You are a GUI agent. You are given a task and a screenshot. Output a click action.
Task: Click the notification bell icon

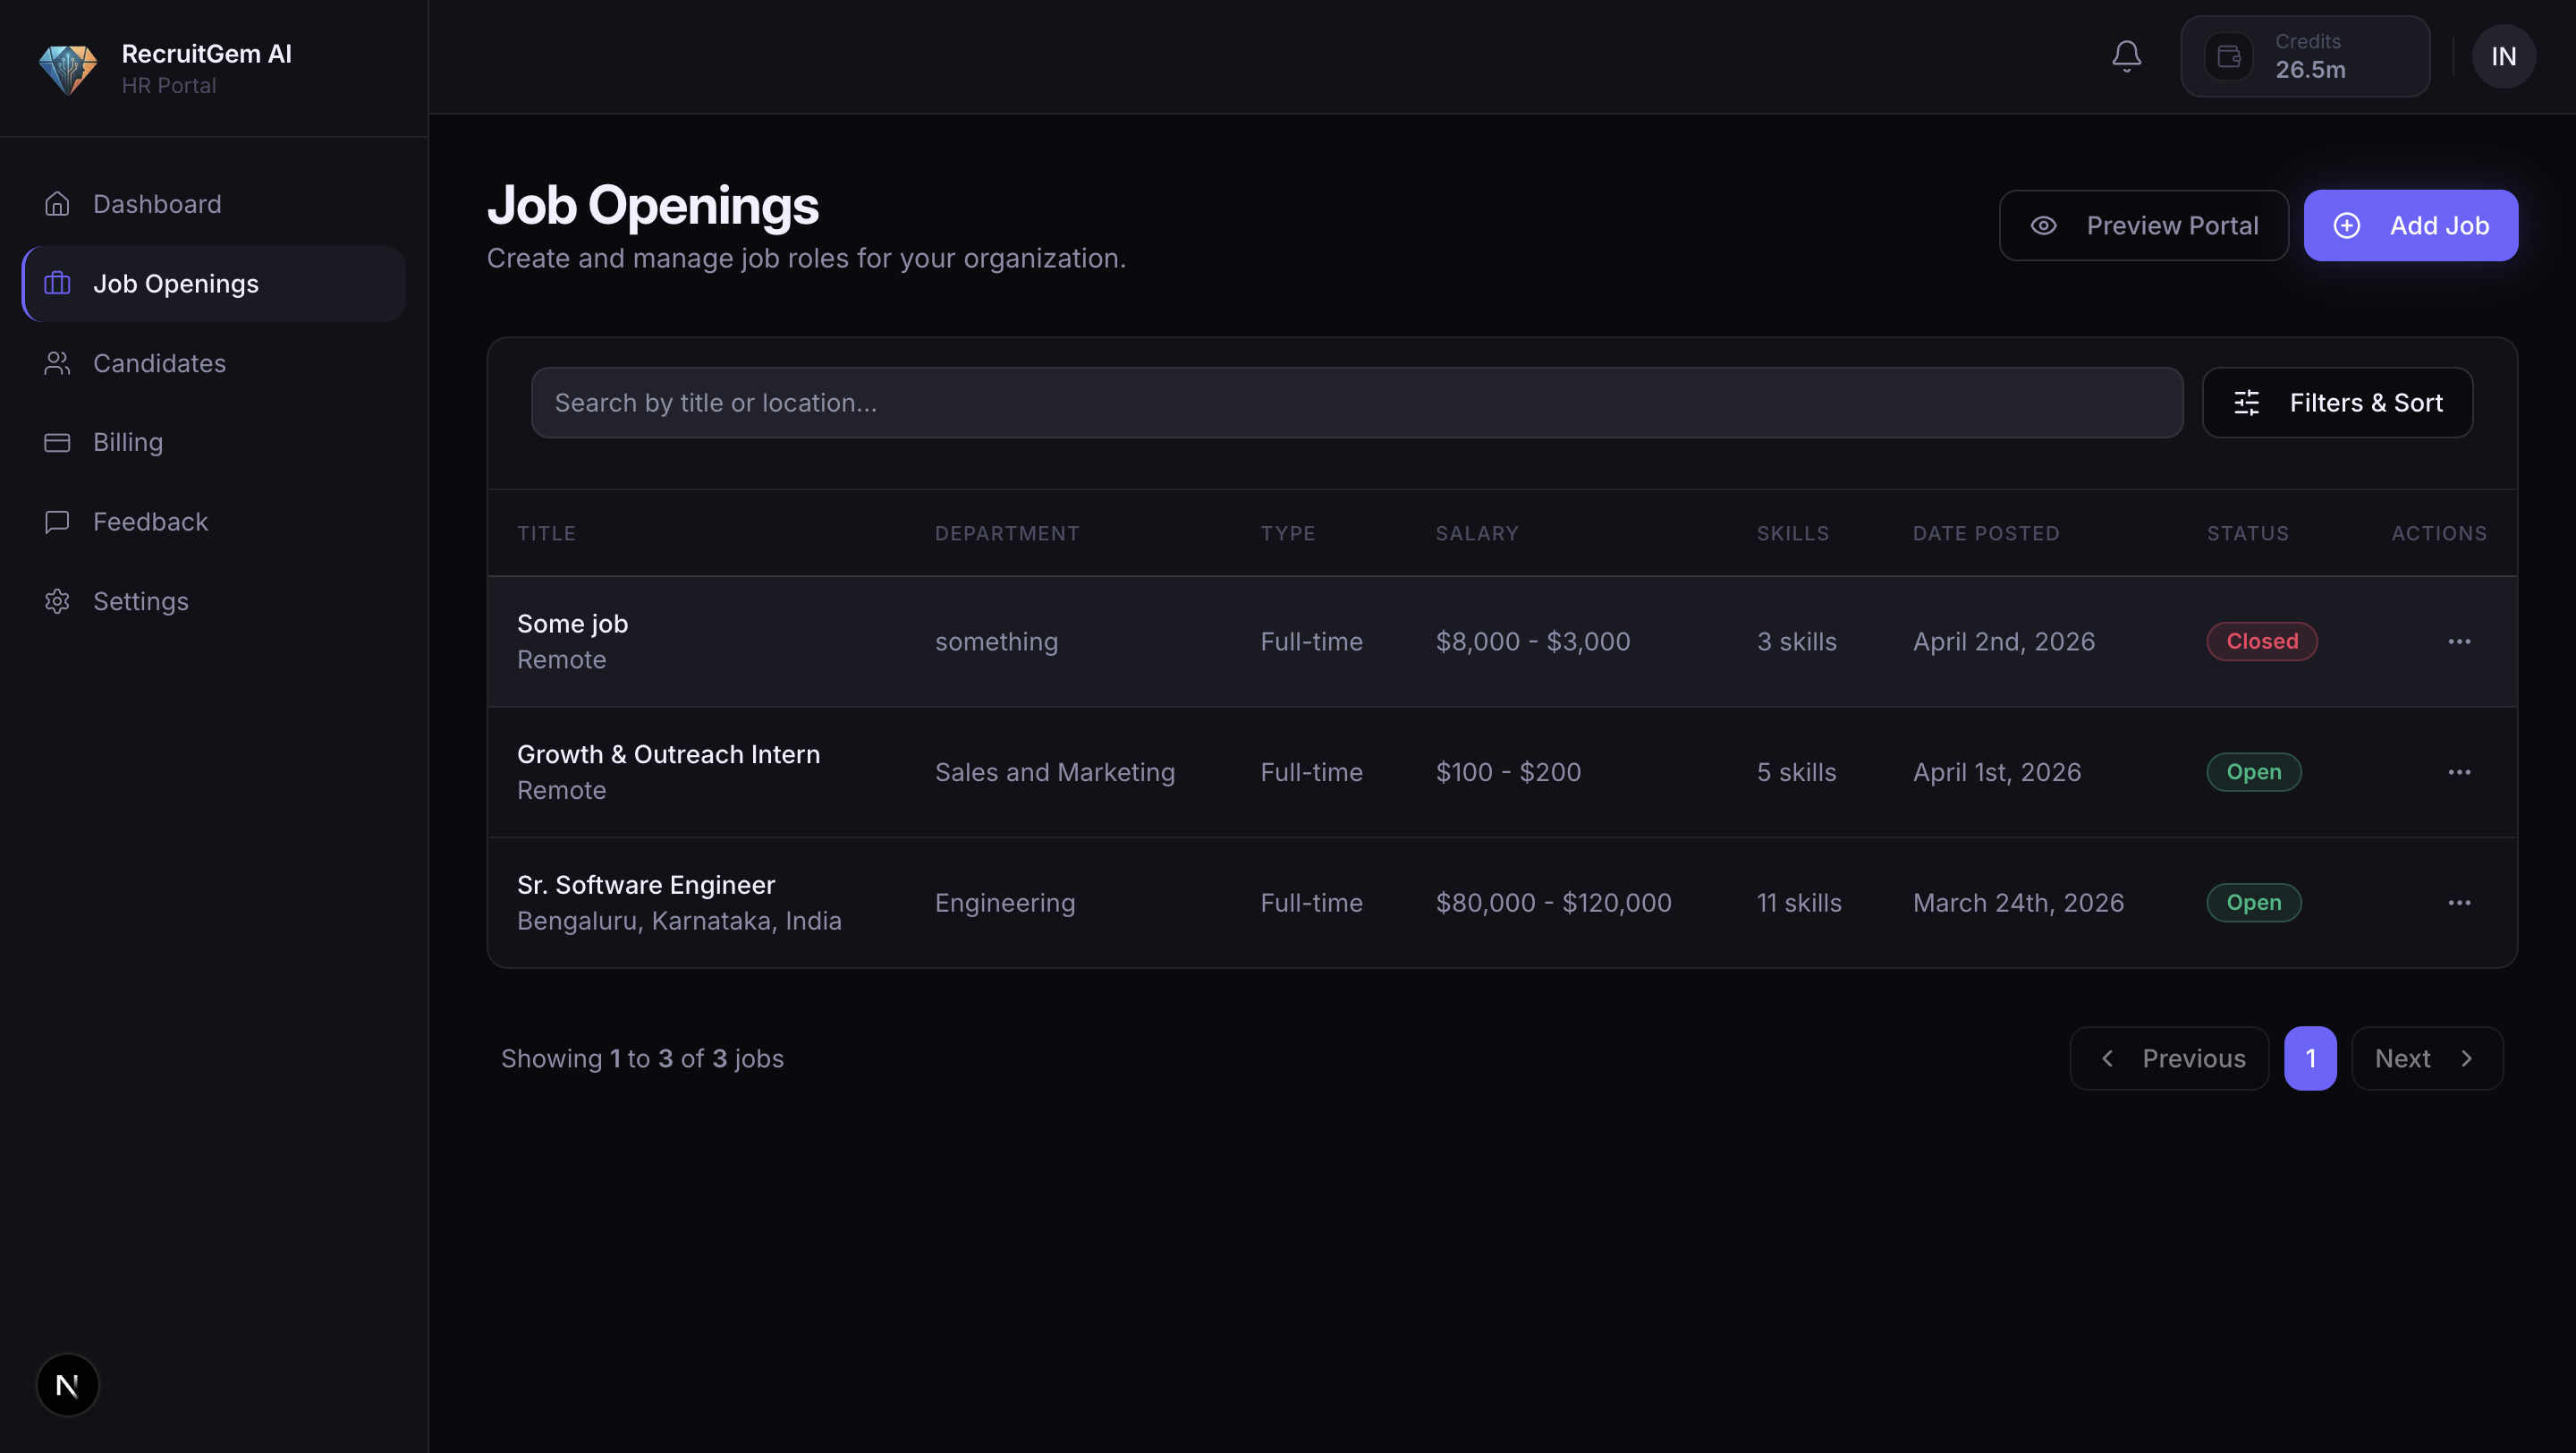[2126, 56]
